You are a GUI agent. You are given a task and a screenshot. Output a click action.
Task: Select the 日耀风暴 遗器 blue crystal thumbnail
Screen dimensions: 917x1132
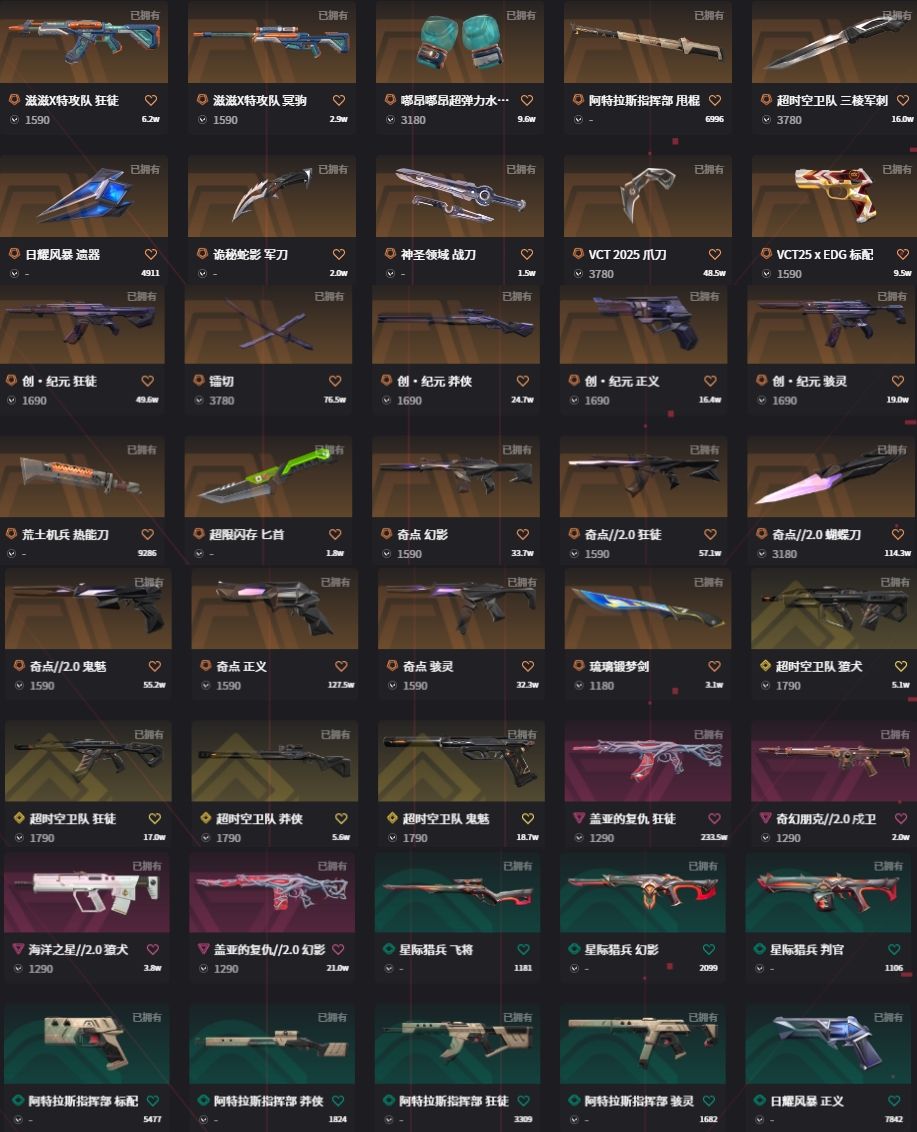tap(84, 196)
